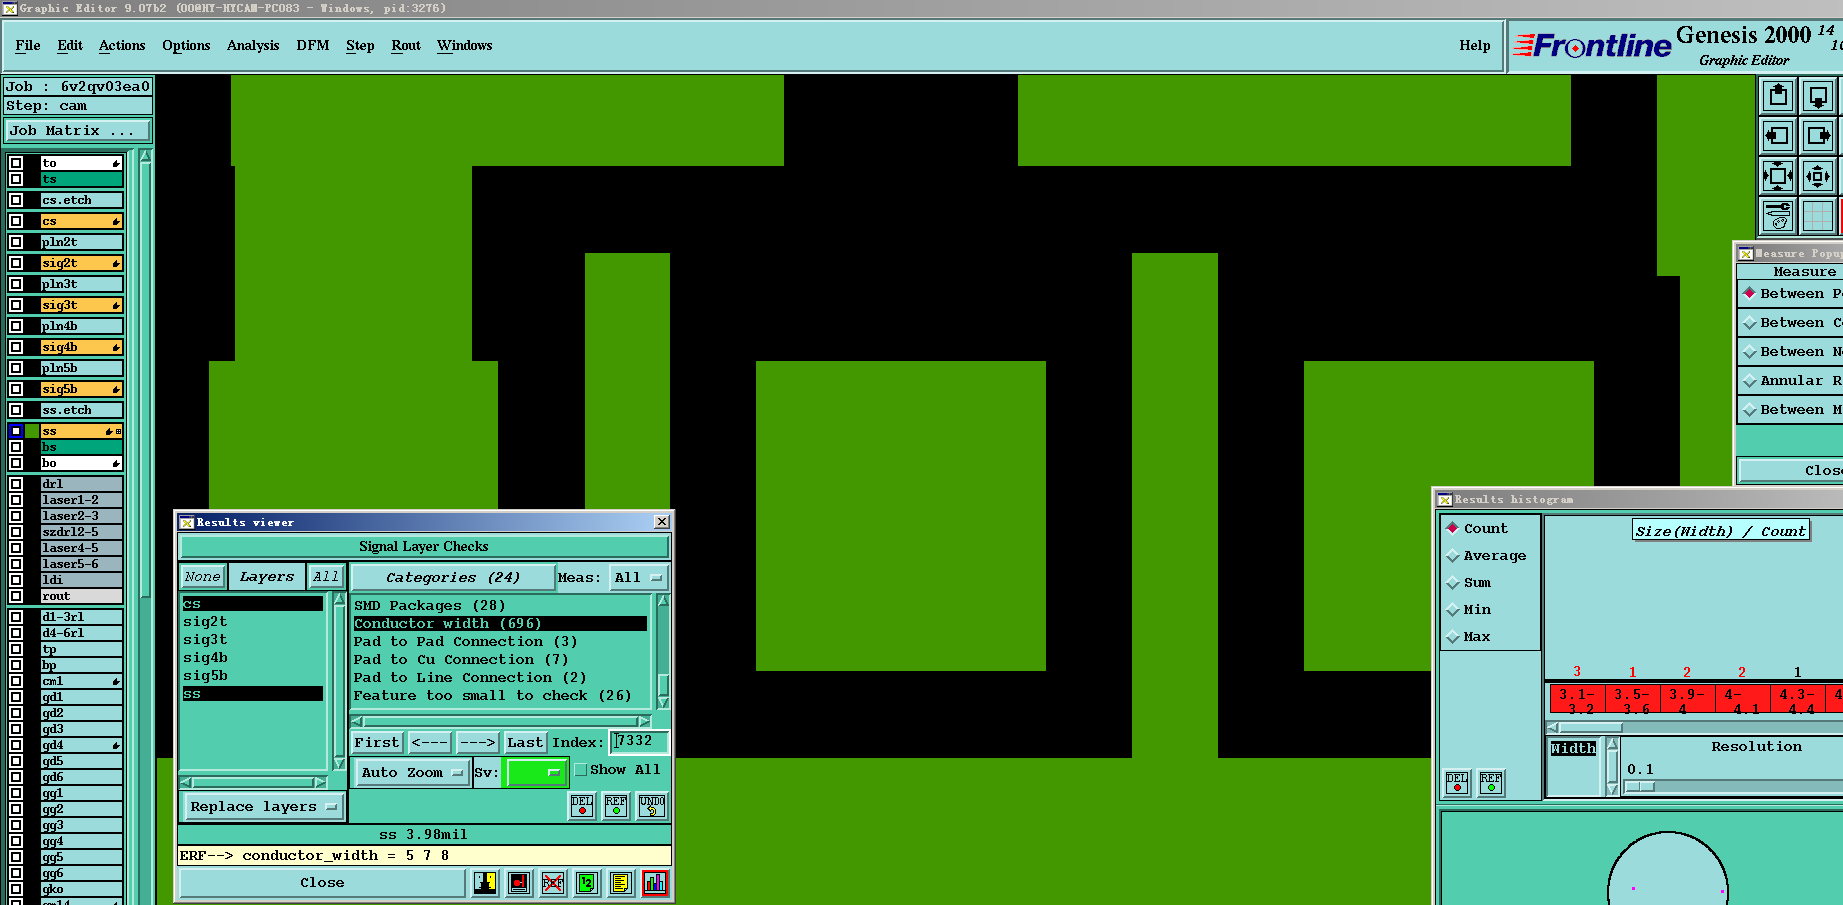1843x905 pixels.
Task: Click the REF icon in Results histogram
Action: [x=1491, y=782]
